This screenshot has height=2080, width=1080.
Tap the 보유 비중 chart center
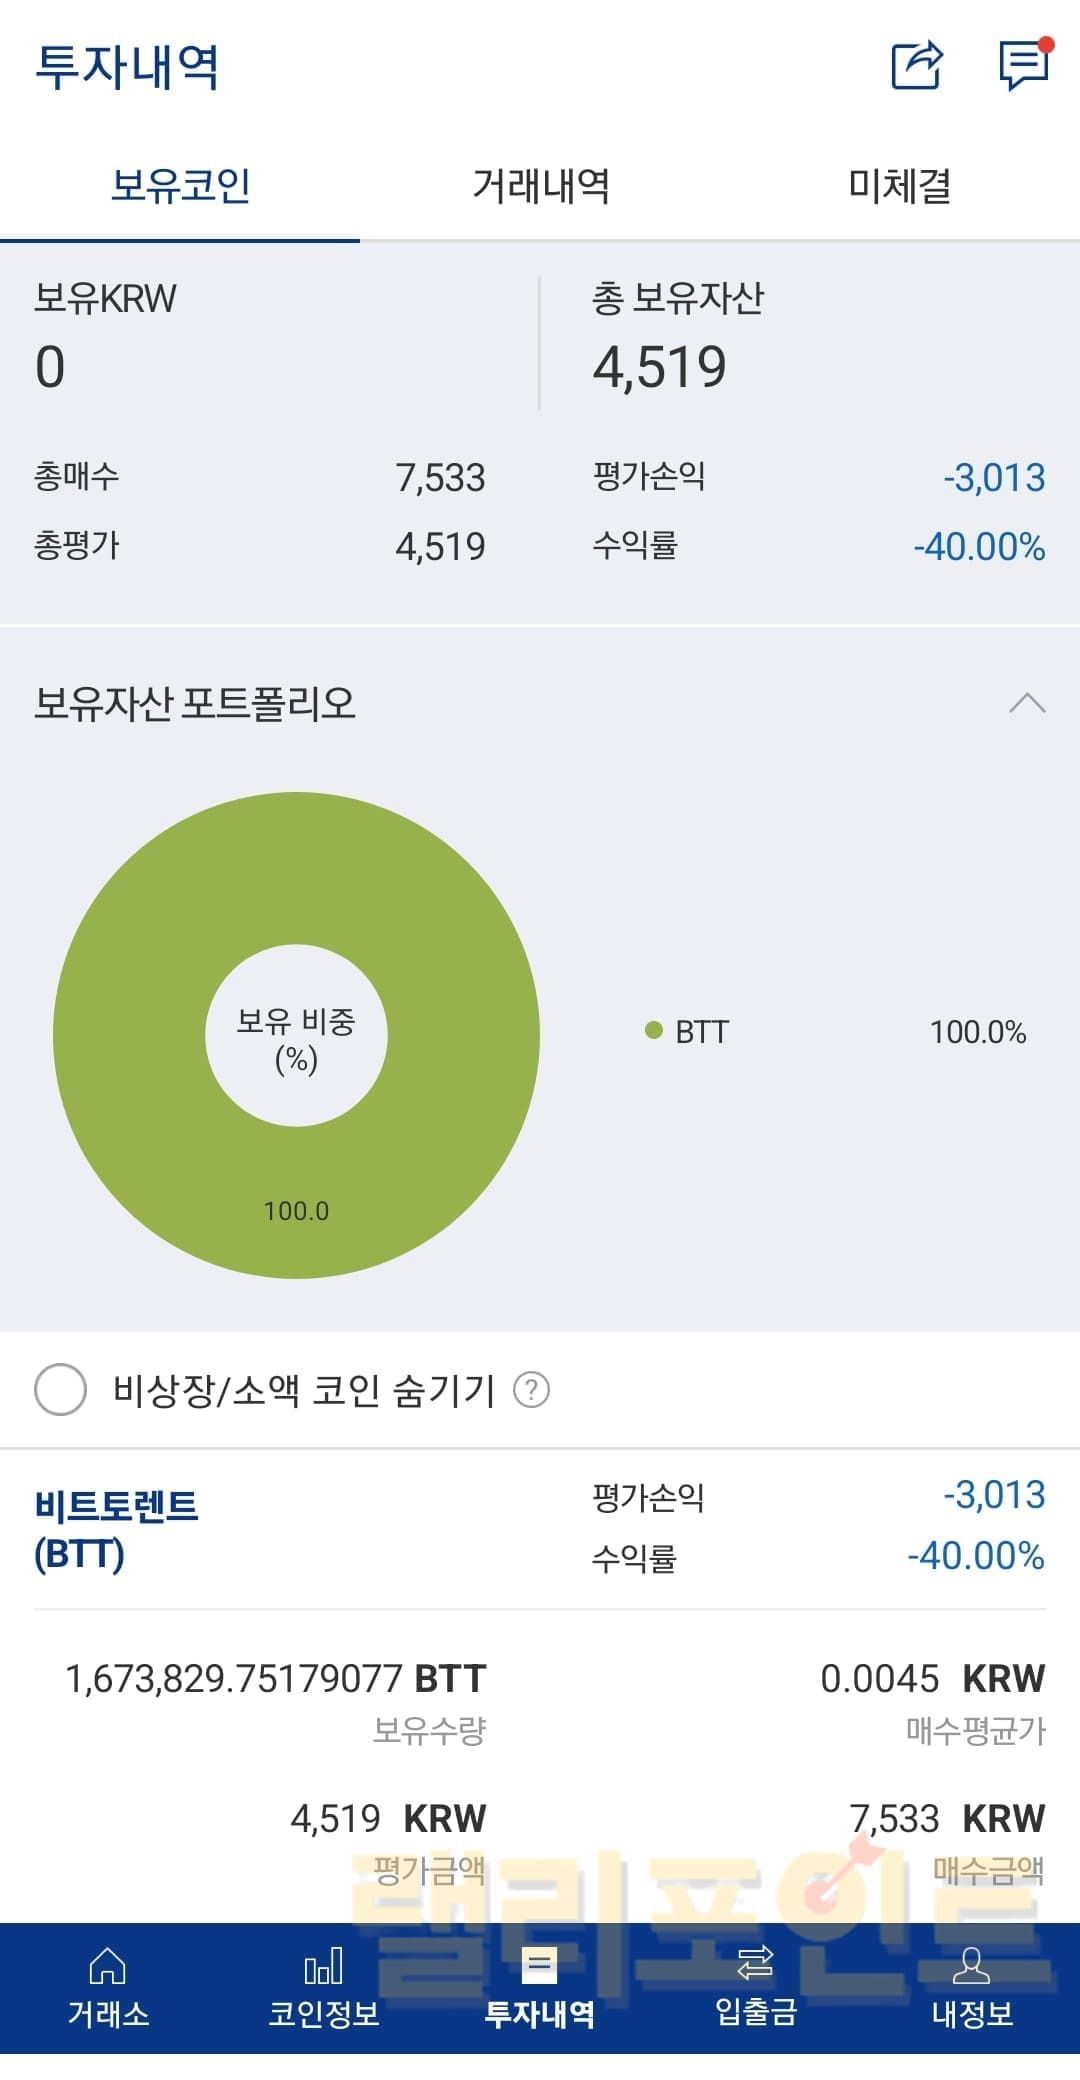click(x=296, y=1037)
